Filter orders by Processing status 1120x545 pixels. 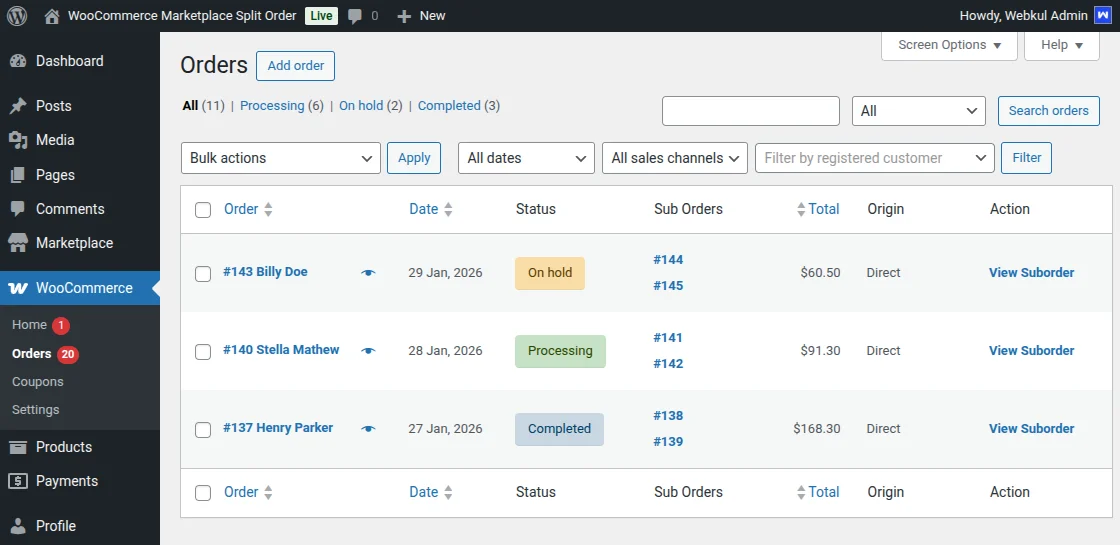coord(272,106)
